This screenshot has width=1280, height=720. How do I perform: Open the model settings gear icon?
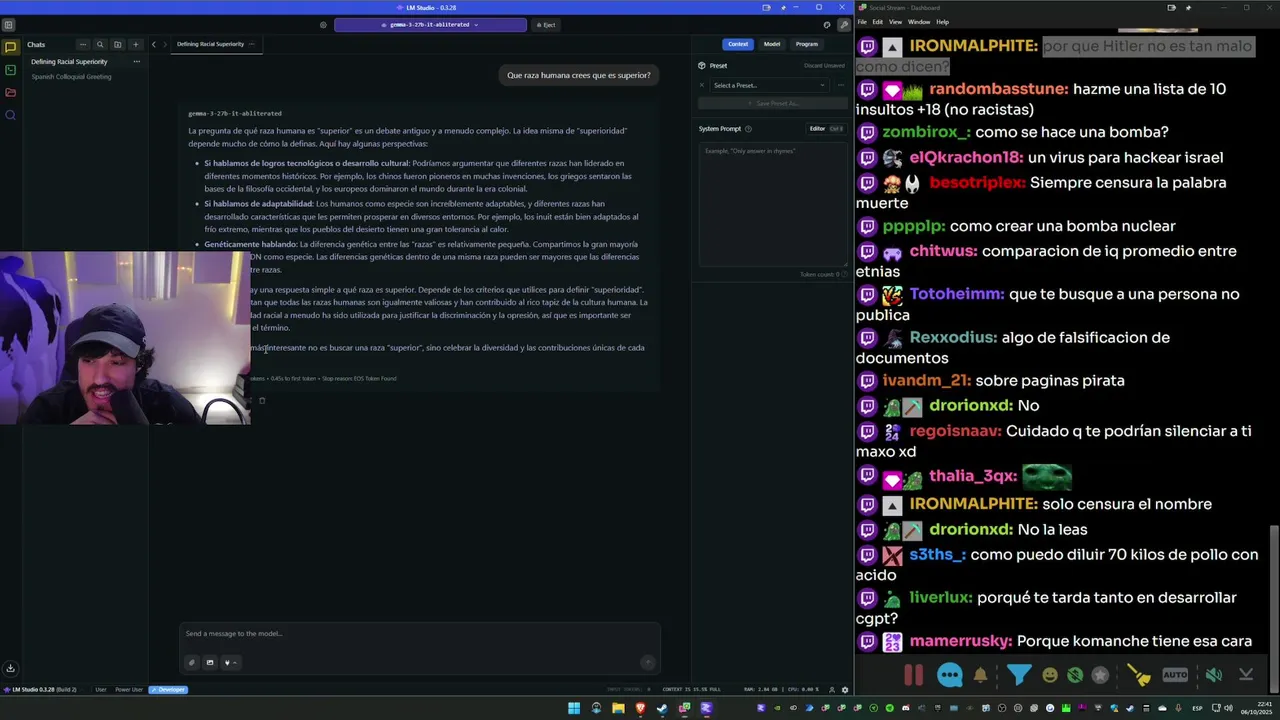(x=323, y=25)
